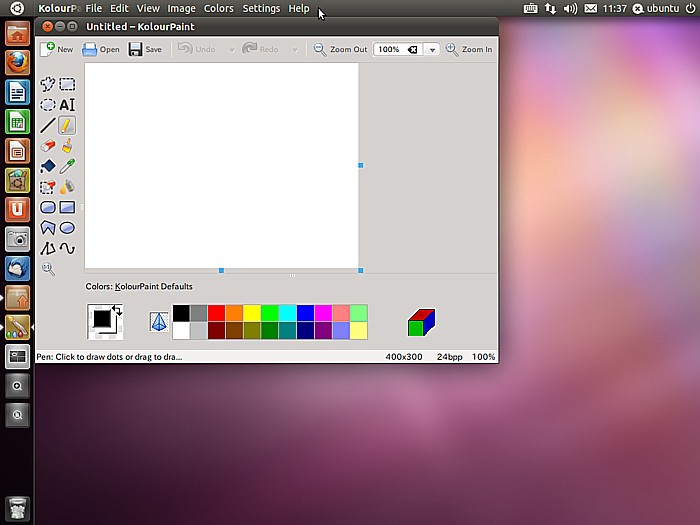Click the volume icon in top panel
700x525 pixels.
570,8
